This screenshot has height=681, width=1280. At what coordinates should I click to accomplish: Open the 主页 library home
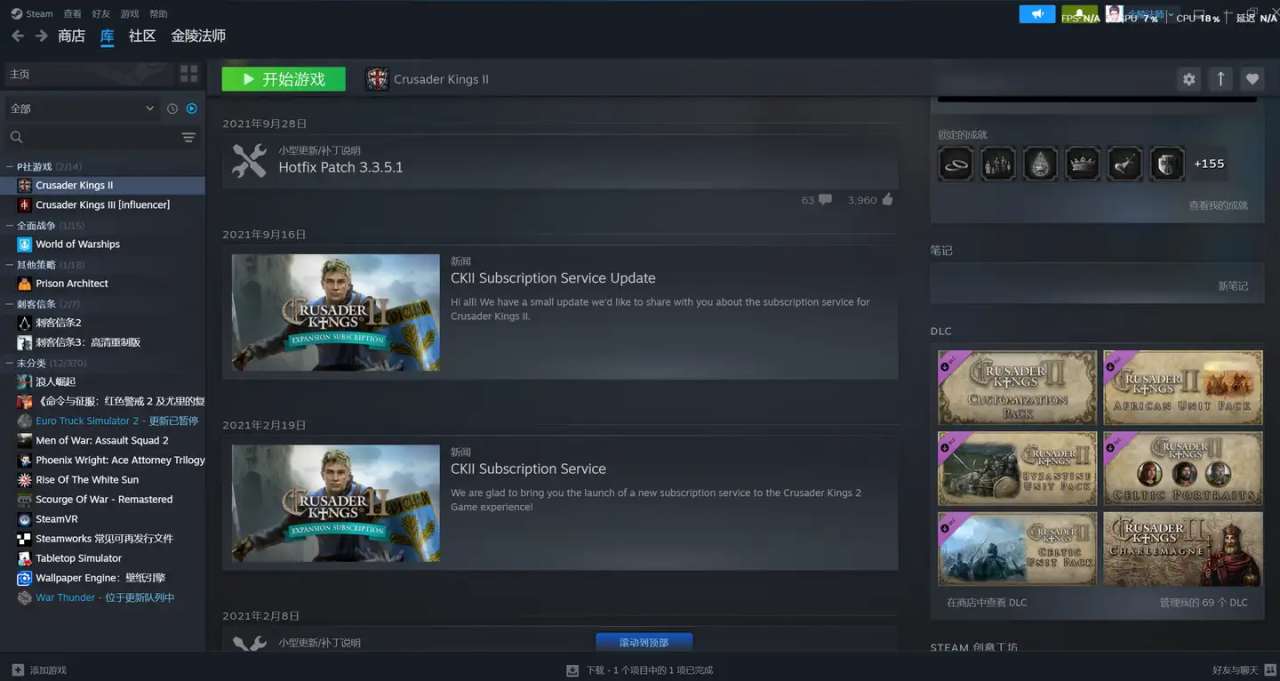[87, 74]
